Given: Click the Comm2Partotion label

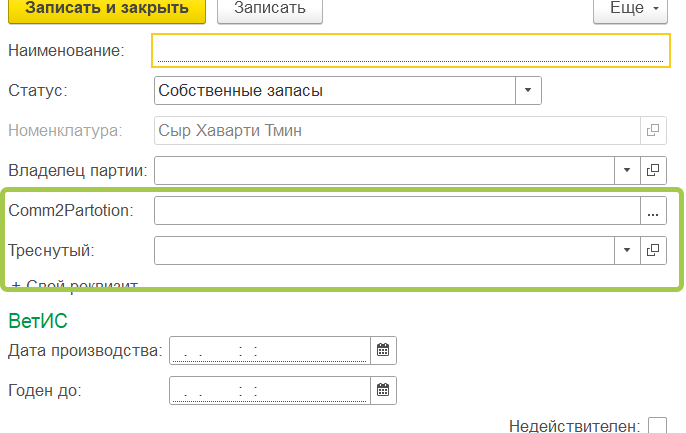Looking at the screenshot, I should click(71, 210).
